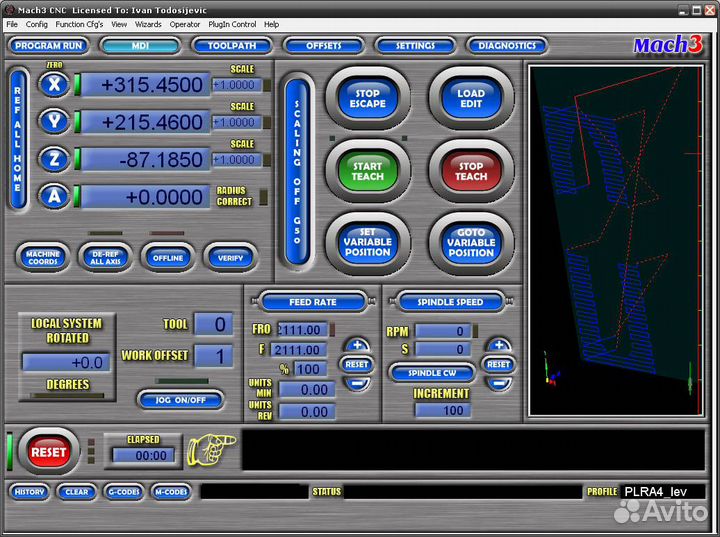
Task: Click the MDI command input line
Action: click(x=472, y=449)
